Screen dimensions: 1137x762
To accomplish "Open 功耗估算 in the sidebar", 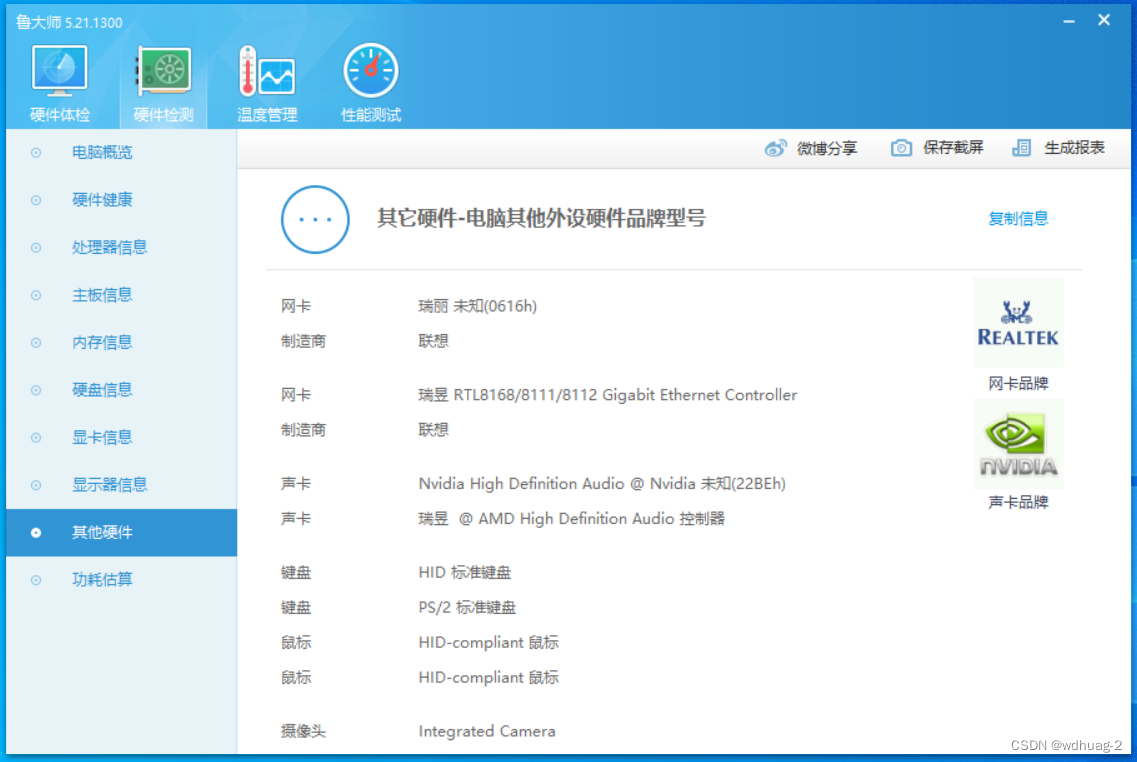I will coord(102,580).
